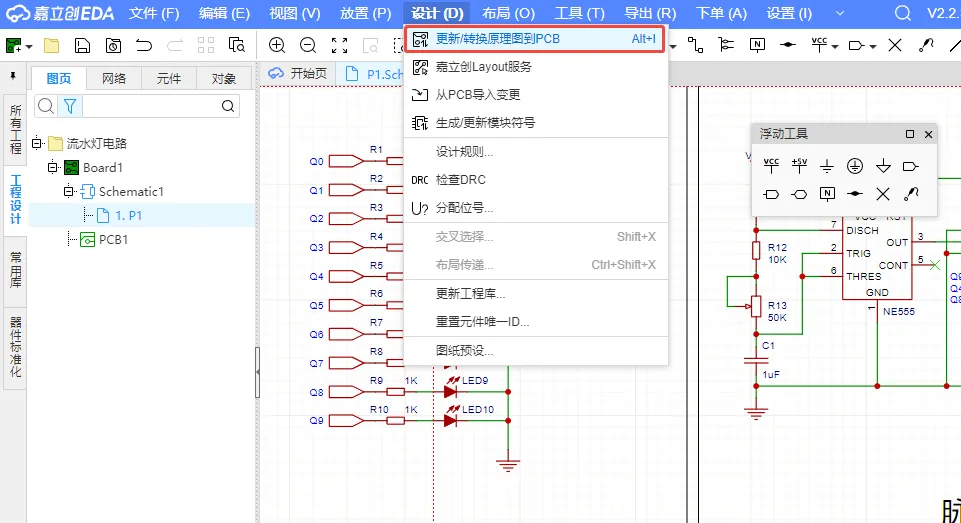Select PCB1 in the project tree

point(113,240)
